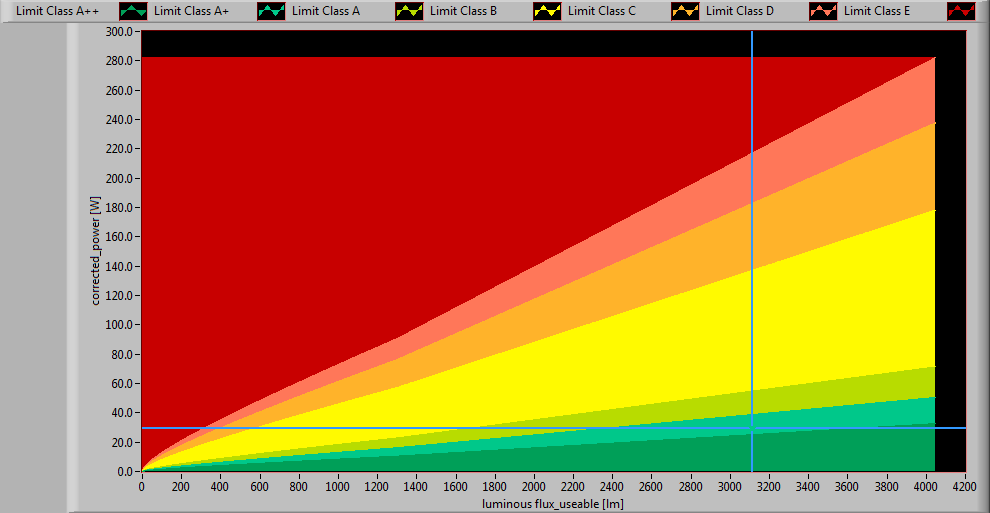
Task: Click the Limit Class B legend label
Action: [463, 11]
